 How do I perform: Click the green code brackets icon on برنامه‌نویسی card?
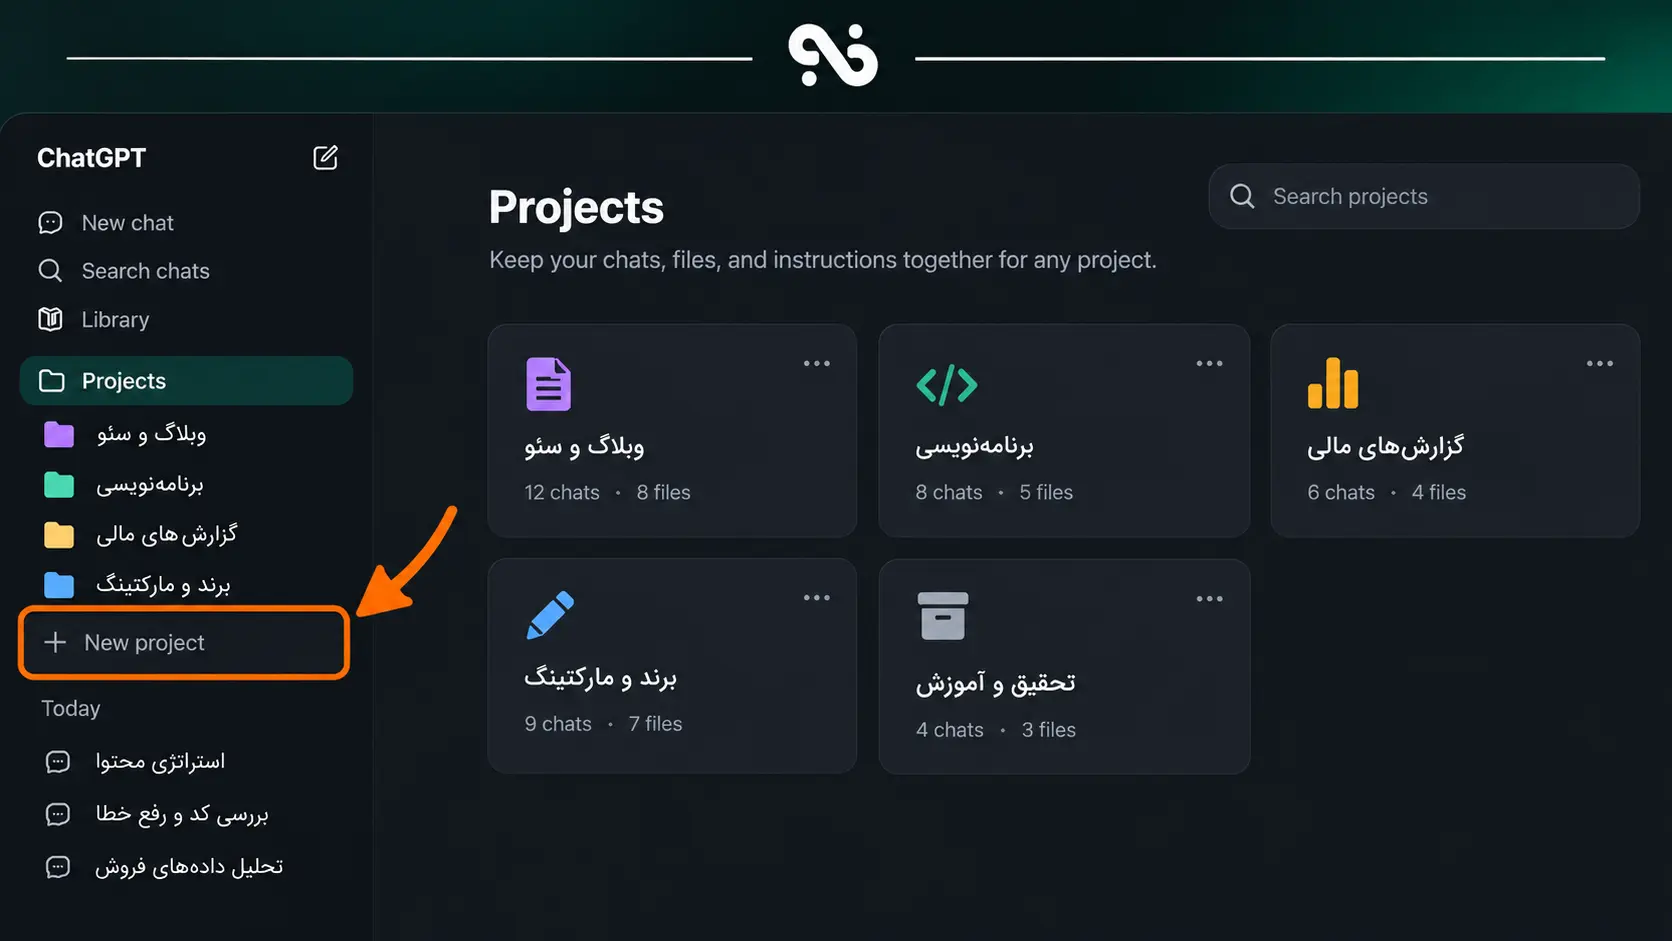[x=946, y=385]
